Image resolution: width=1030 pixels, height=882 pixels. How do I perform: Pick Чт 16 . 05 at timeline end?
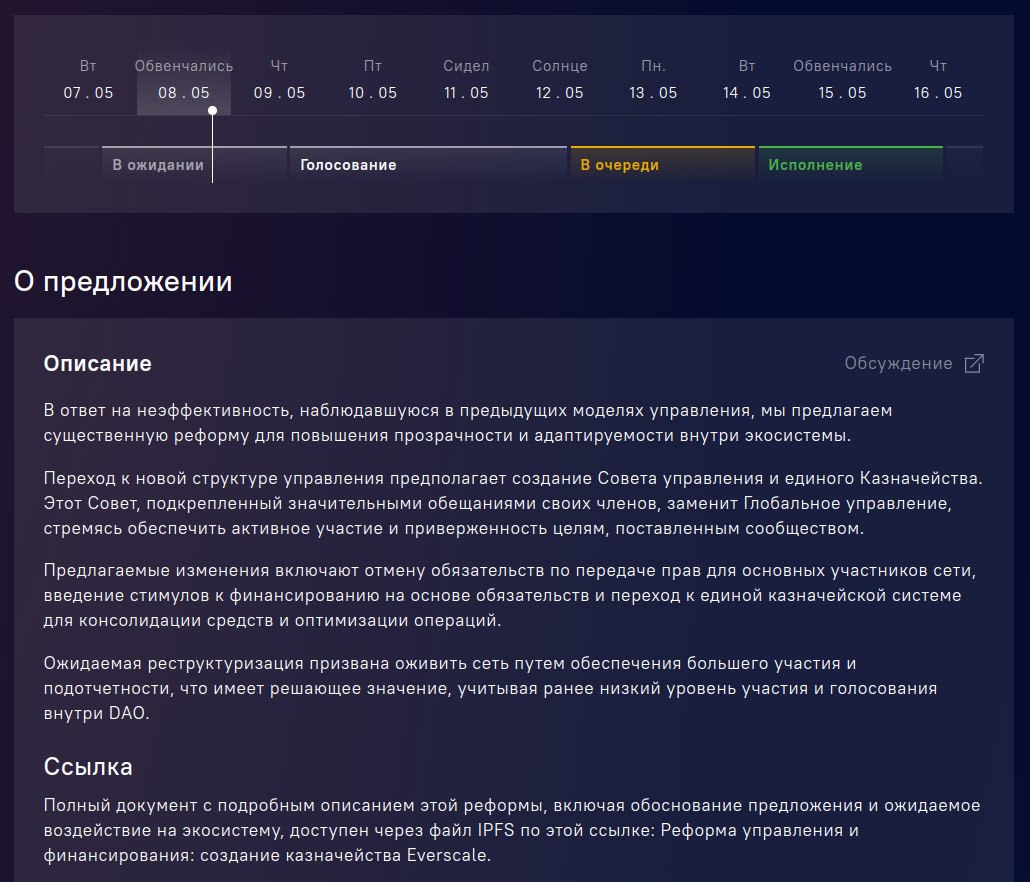point(938,82)
